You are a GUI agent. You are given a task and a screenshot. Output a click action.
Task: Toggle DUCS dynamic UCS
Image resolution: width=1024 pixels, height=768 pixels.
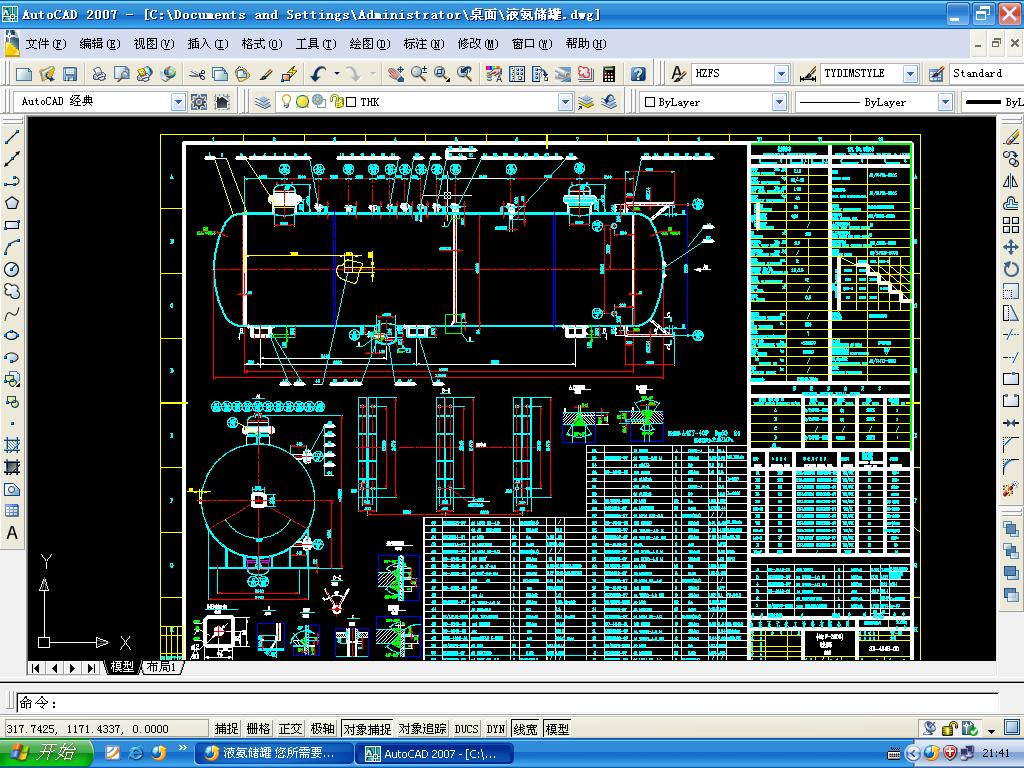[x=466, y=729]
